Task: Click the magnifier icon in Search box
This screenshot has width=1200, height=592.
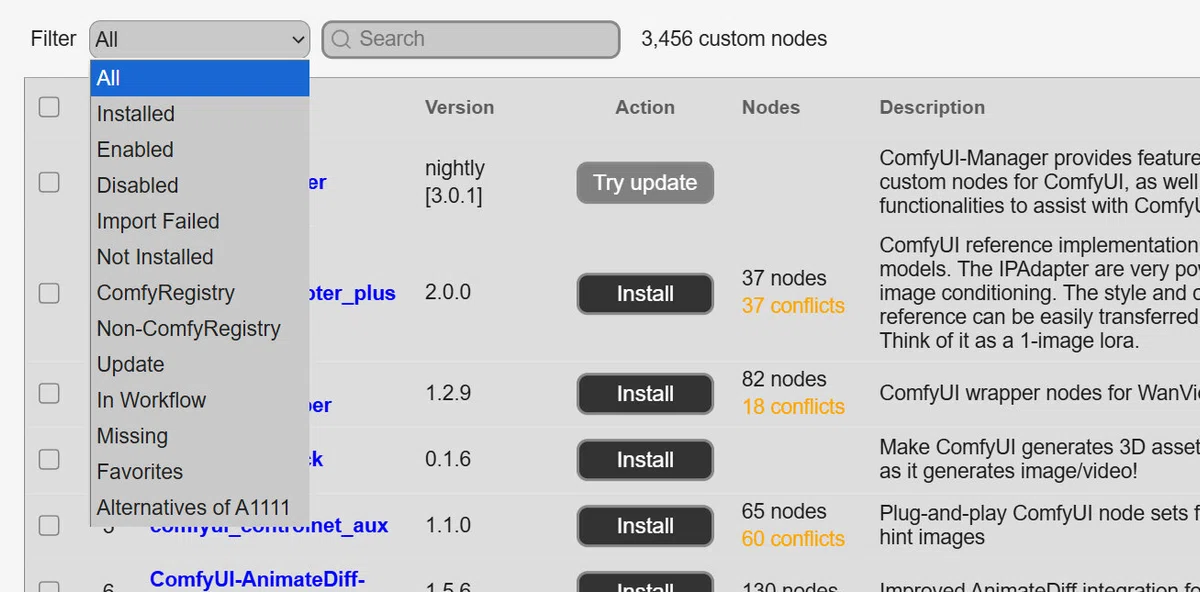Action: pyautogui.click(x=341, y=39)
